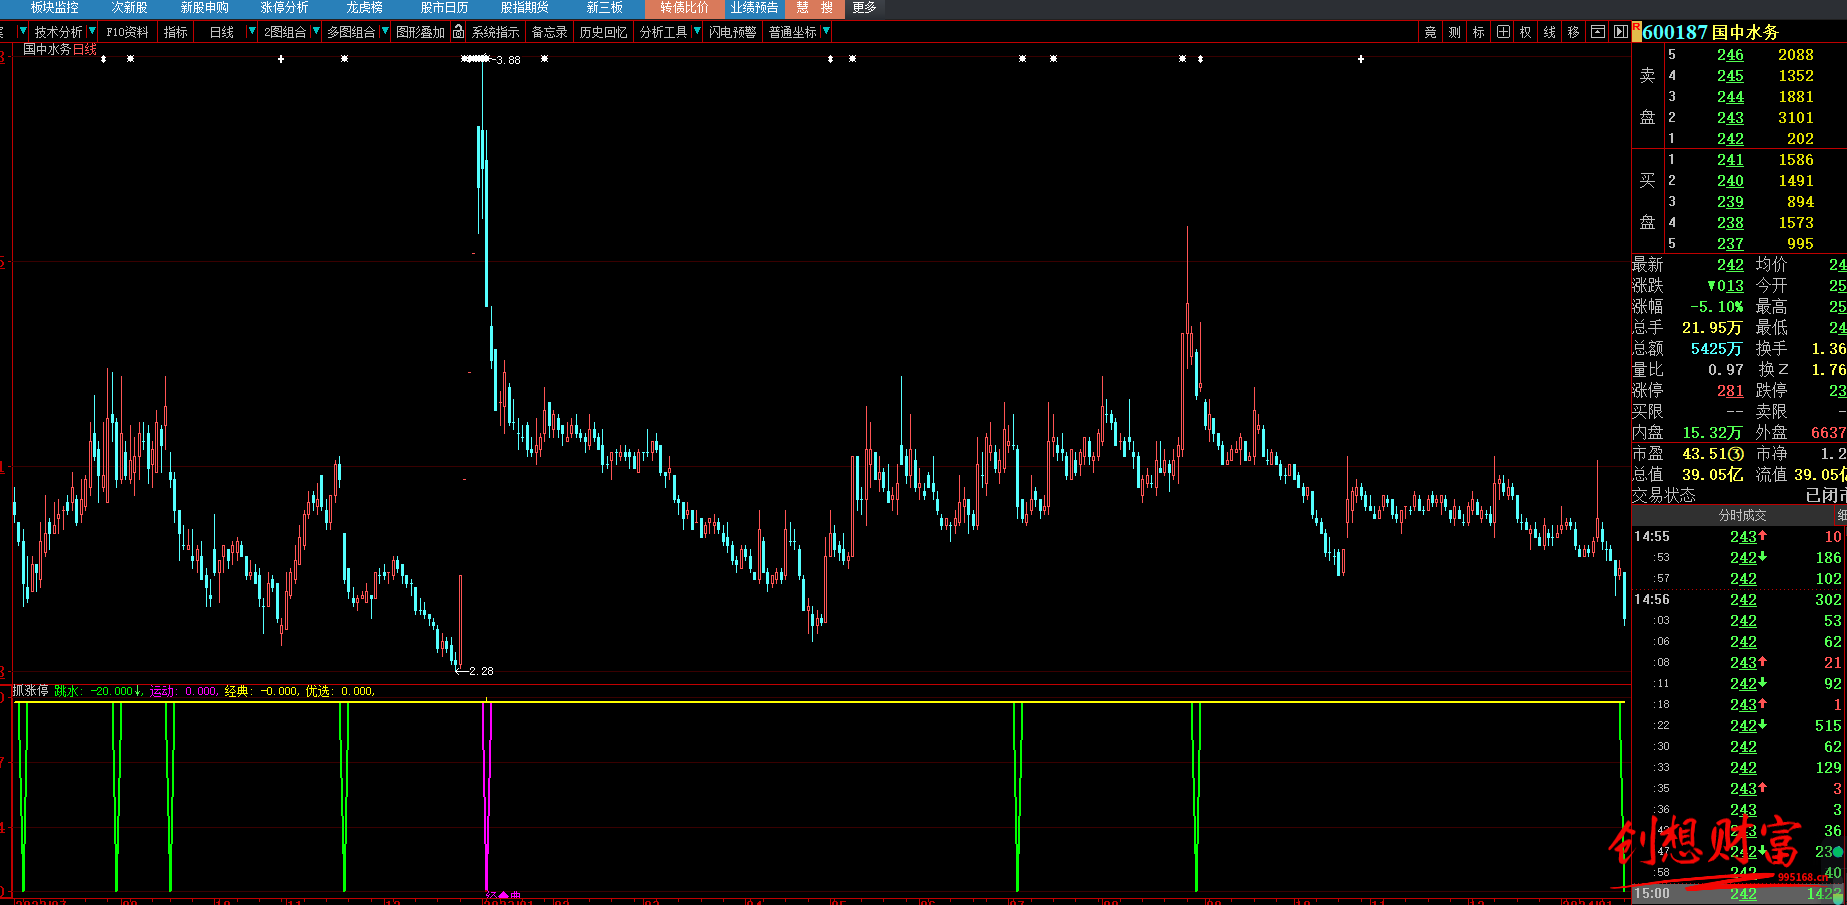Click the 技术分析 toolbar button

pos(58,32)
